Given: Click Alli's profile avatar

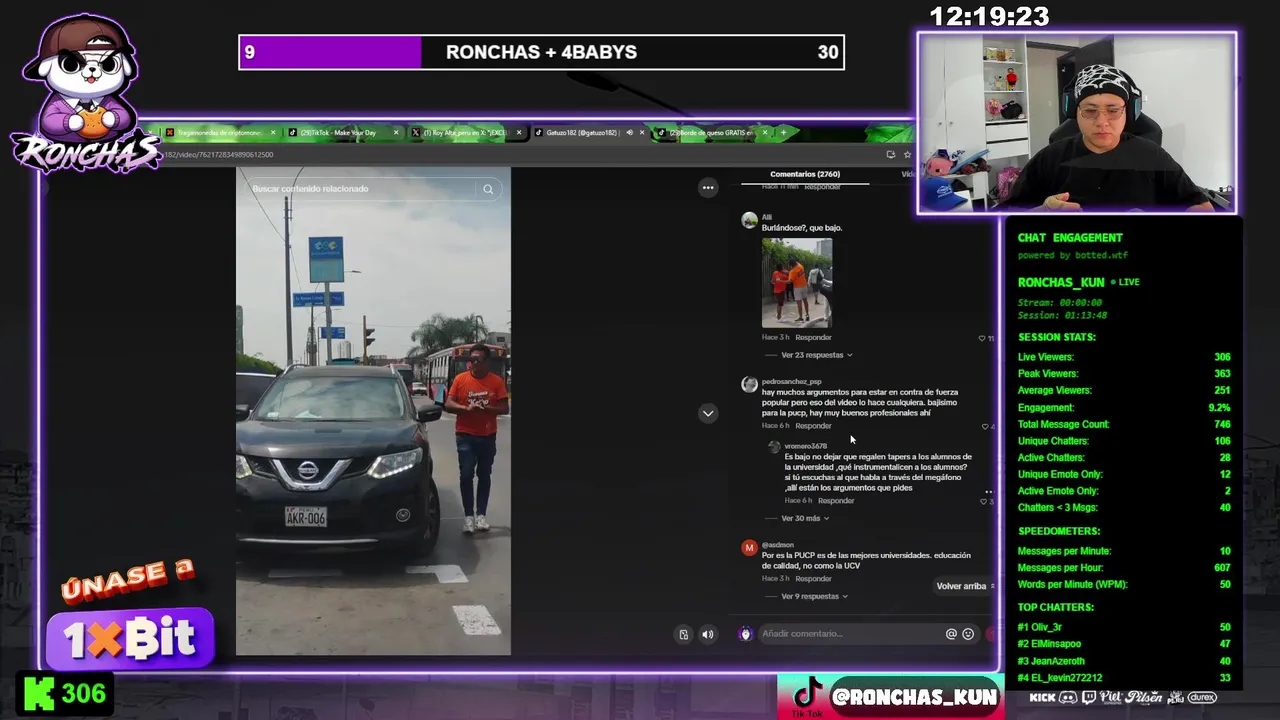Looking at the screenshot, I should 749,221.
